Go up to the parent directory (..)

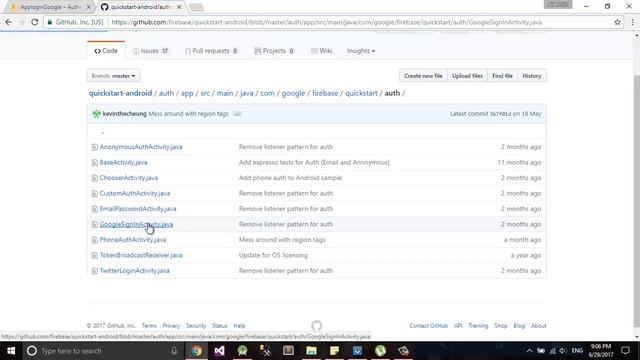click(x=102, y=133)
